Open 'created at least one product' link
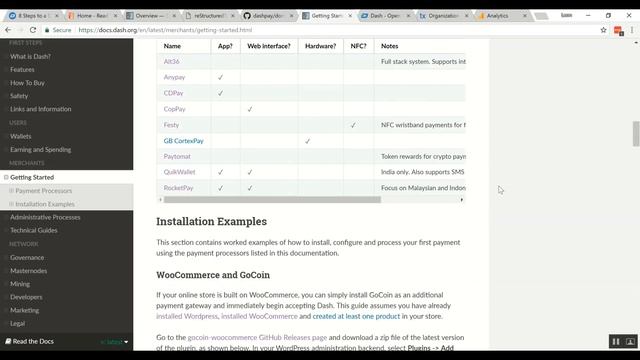This screenshot has height=360, width=640. (x=356, y=316)
